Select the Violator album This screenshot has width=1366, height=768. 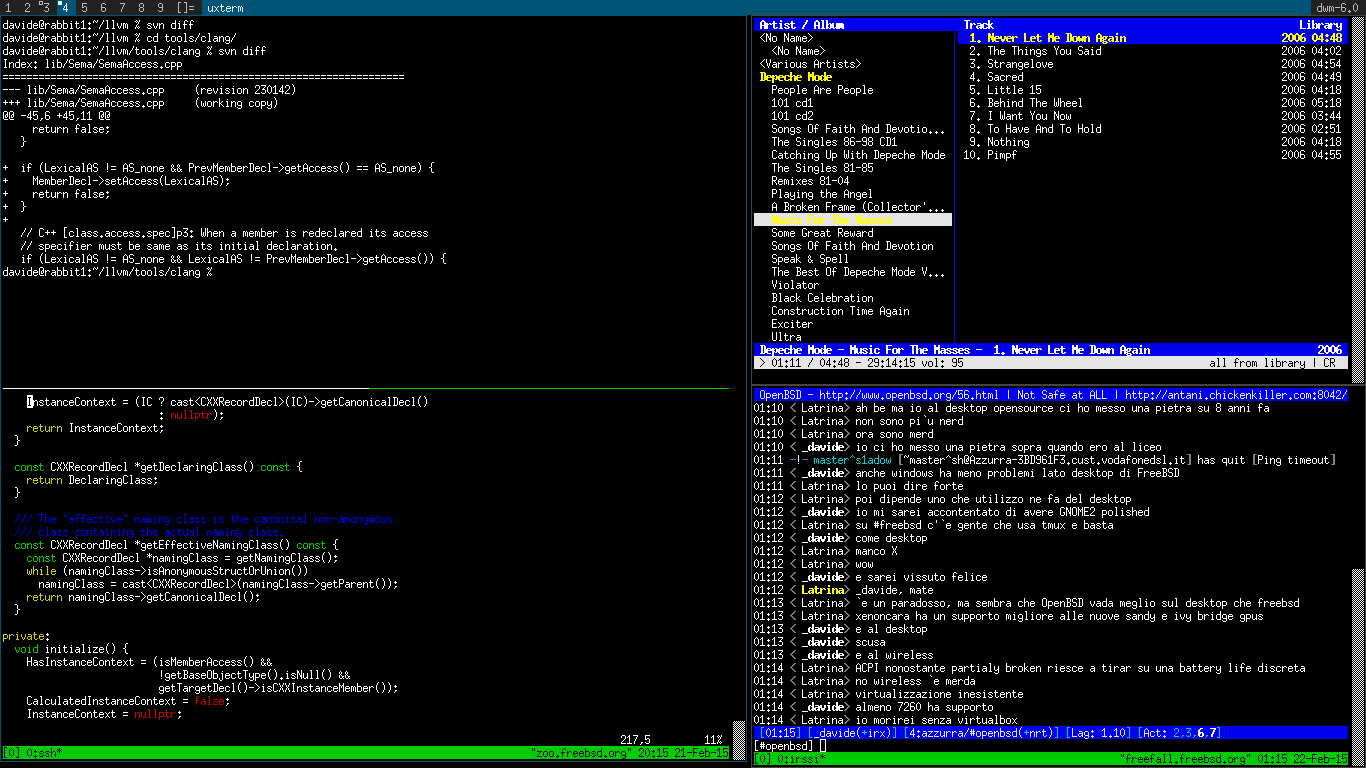point(795,285)
